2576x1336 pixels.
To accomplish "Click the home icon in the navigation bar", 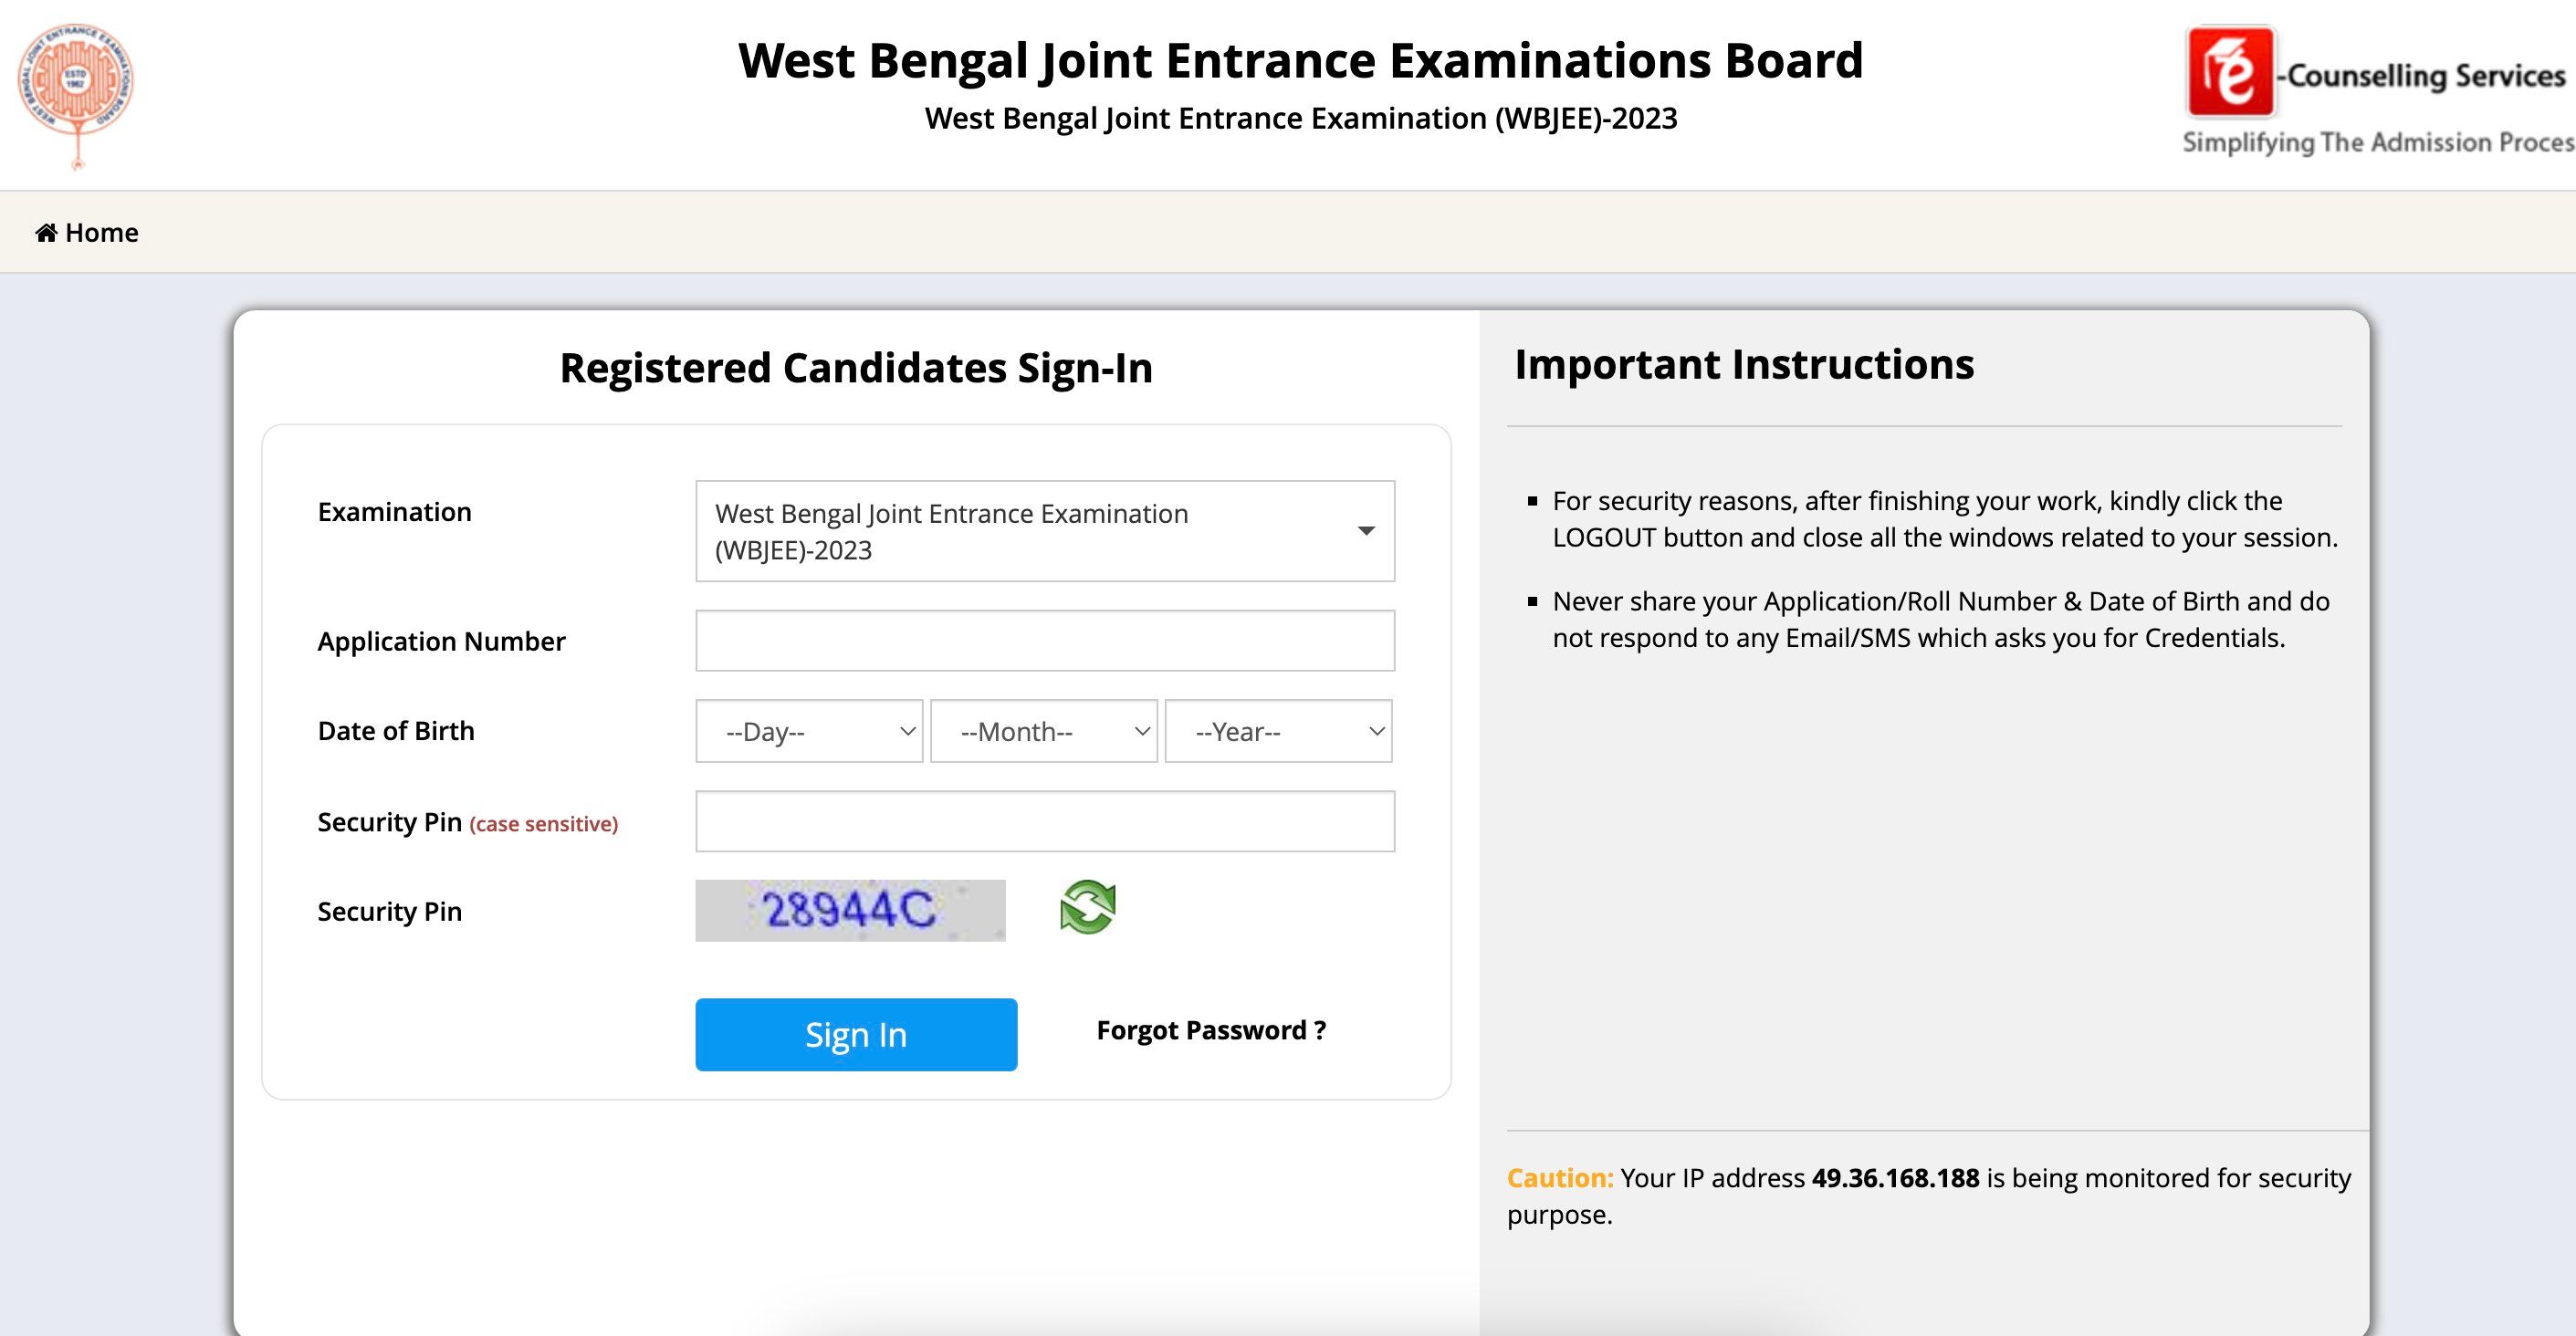I will pos(45,232).
